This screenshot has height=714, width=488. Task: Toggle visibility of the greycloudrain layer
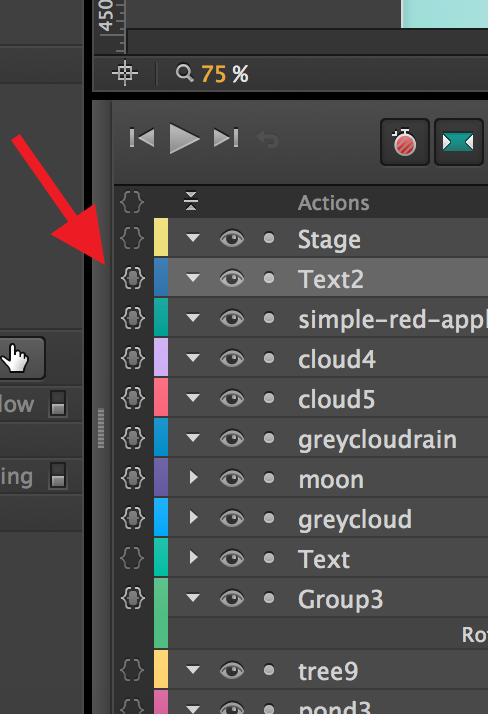point(232,438)
